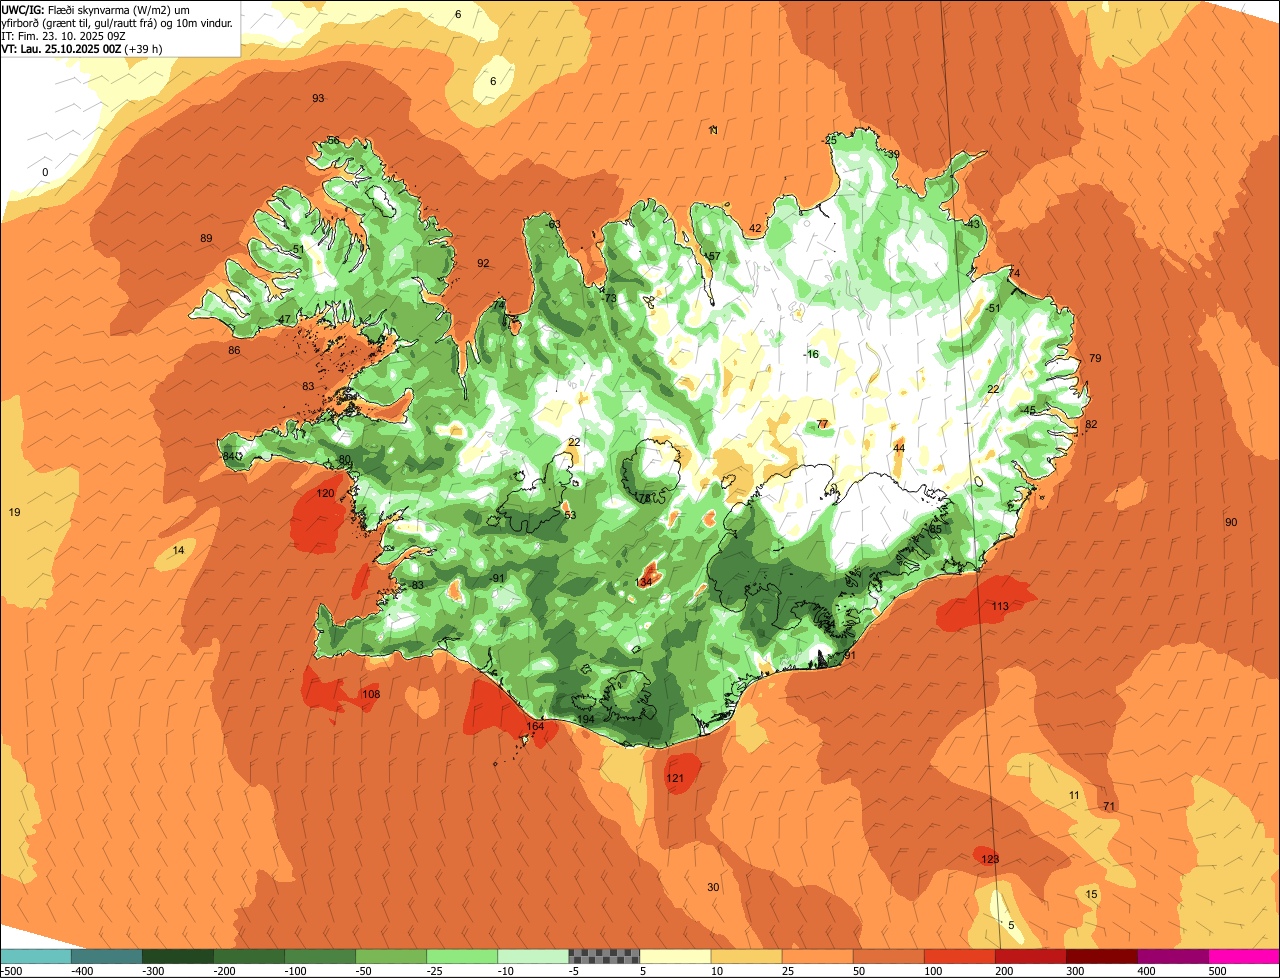
Task: Select the dark teal -400 legend swatch
Action: pyautogui.click(x=107, y=956)
